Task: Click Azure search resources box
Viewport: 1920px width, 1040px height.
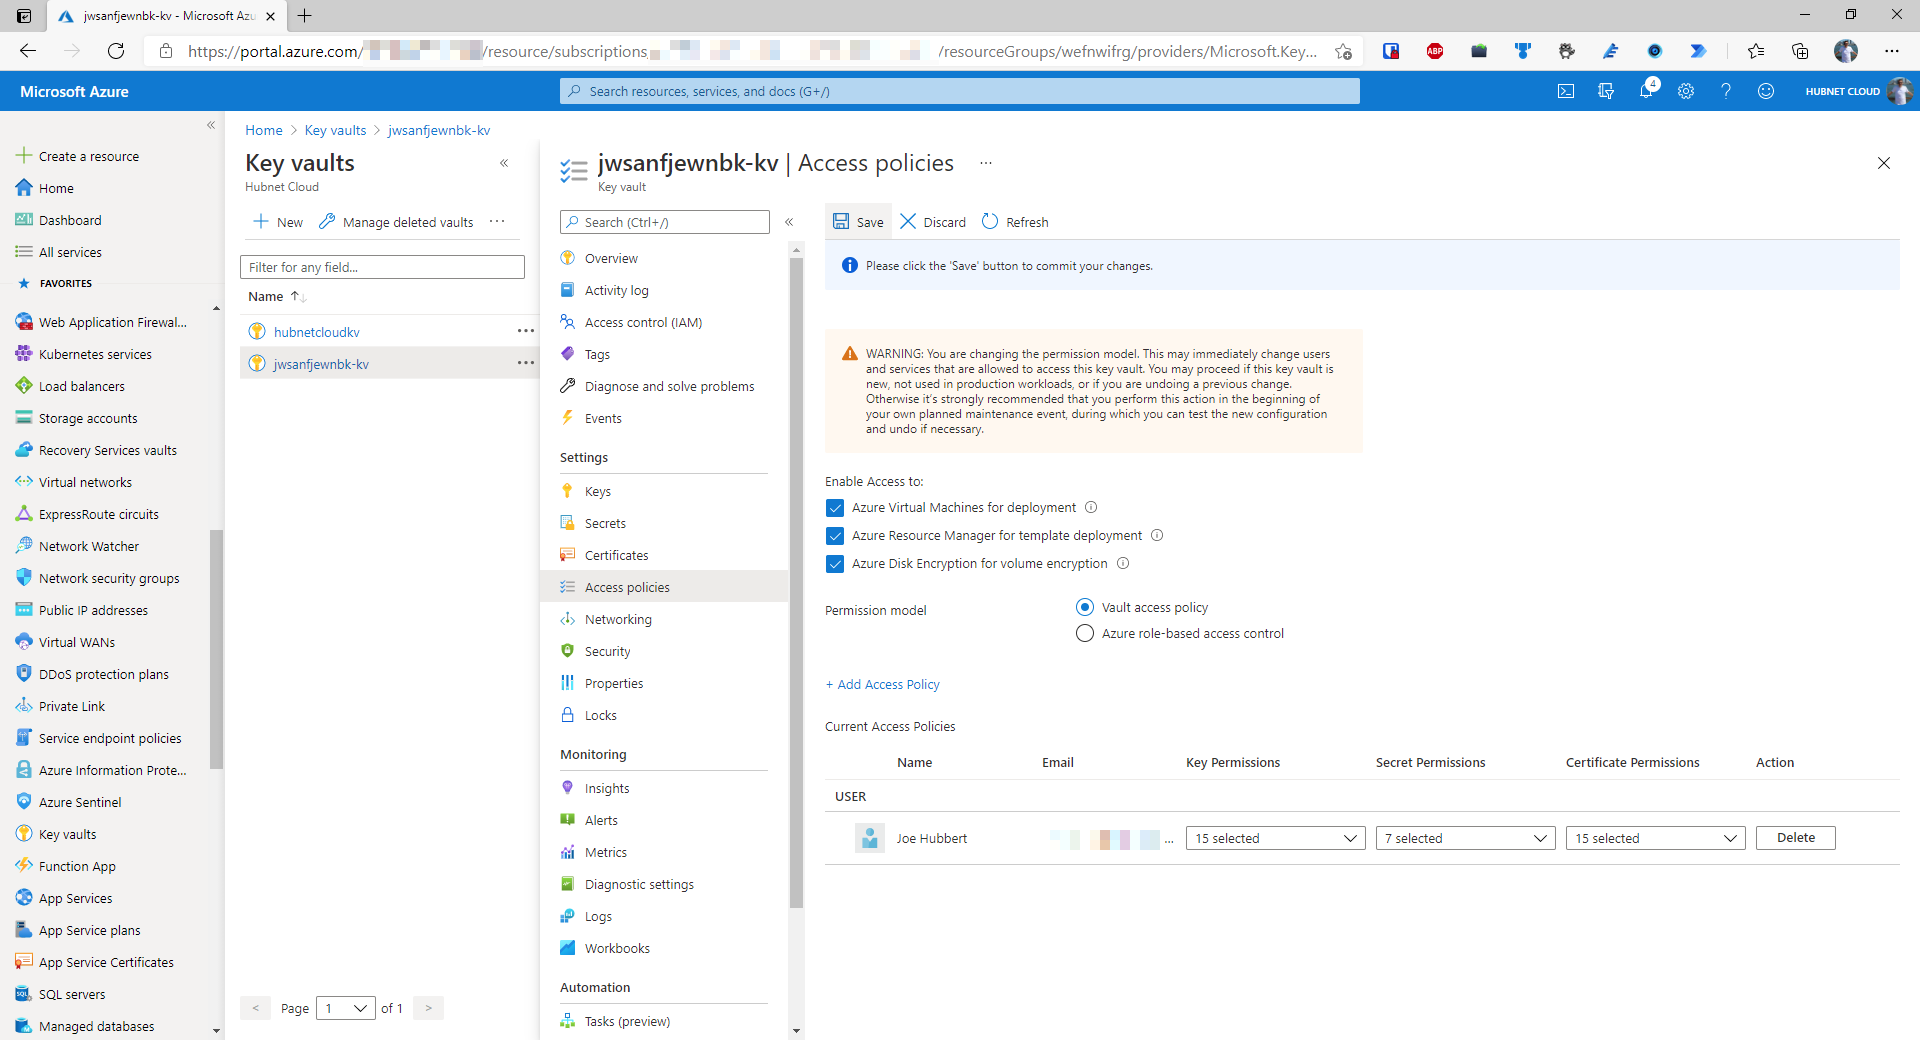Action: pyautogui.click(x=960, y=91)
